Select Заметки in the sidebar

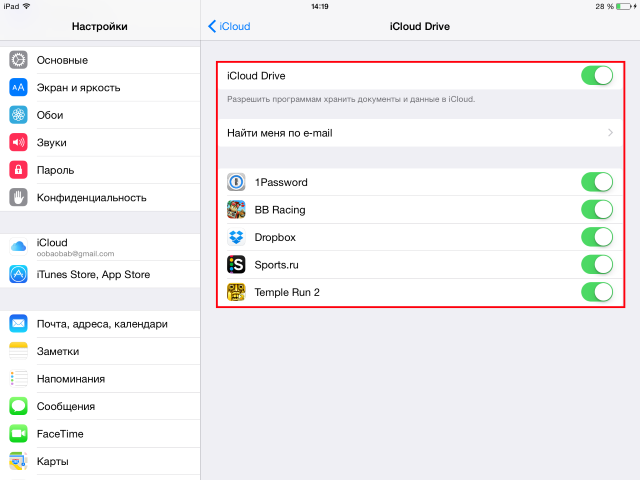(x=100, y=351)
